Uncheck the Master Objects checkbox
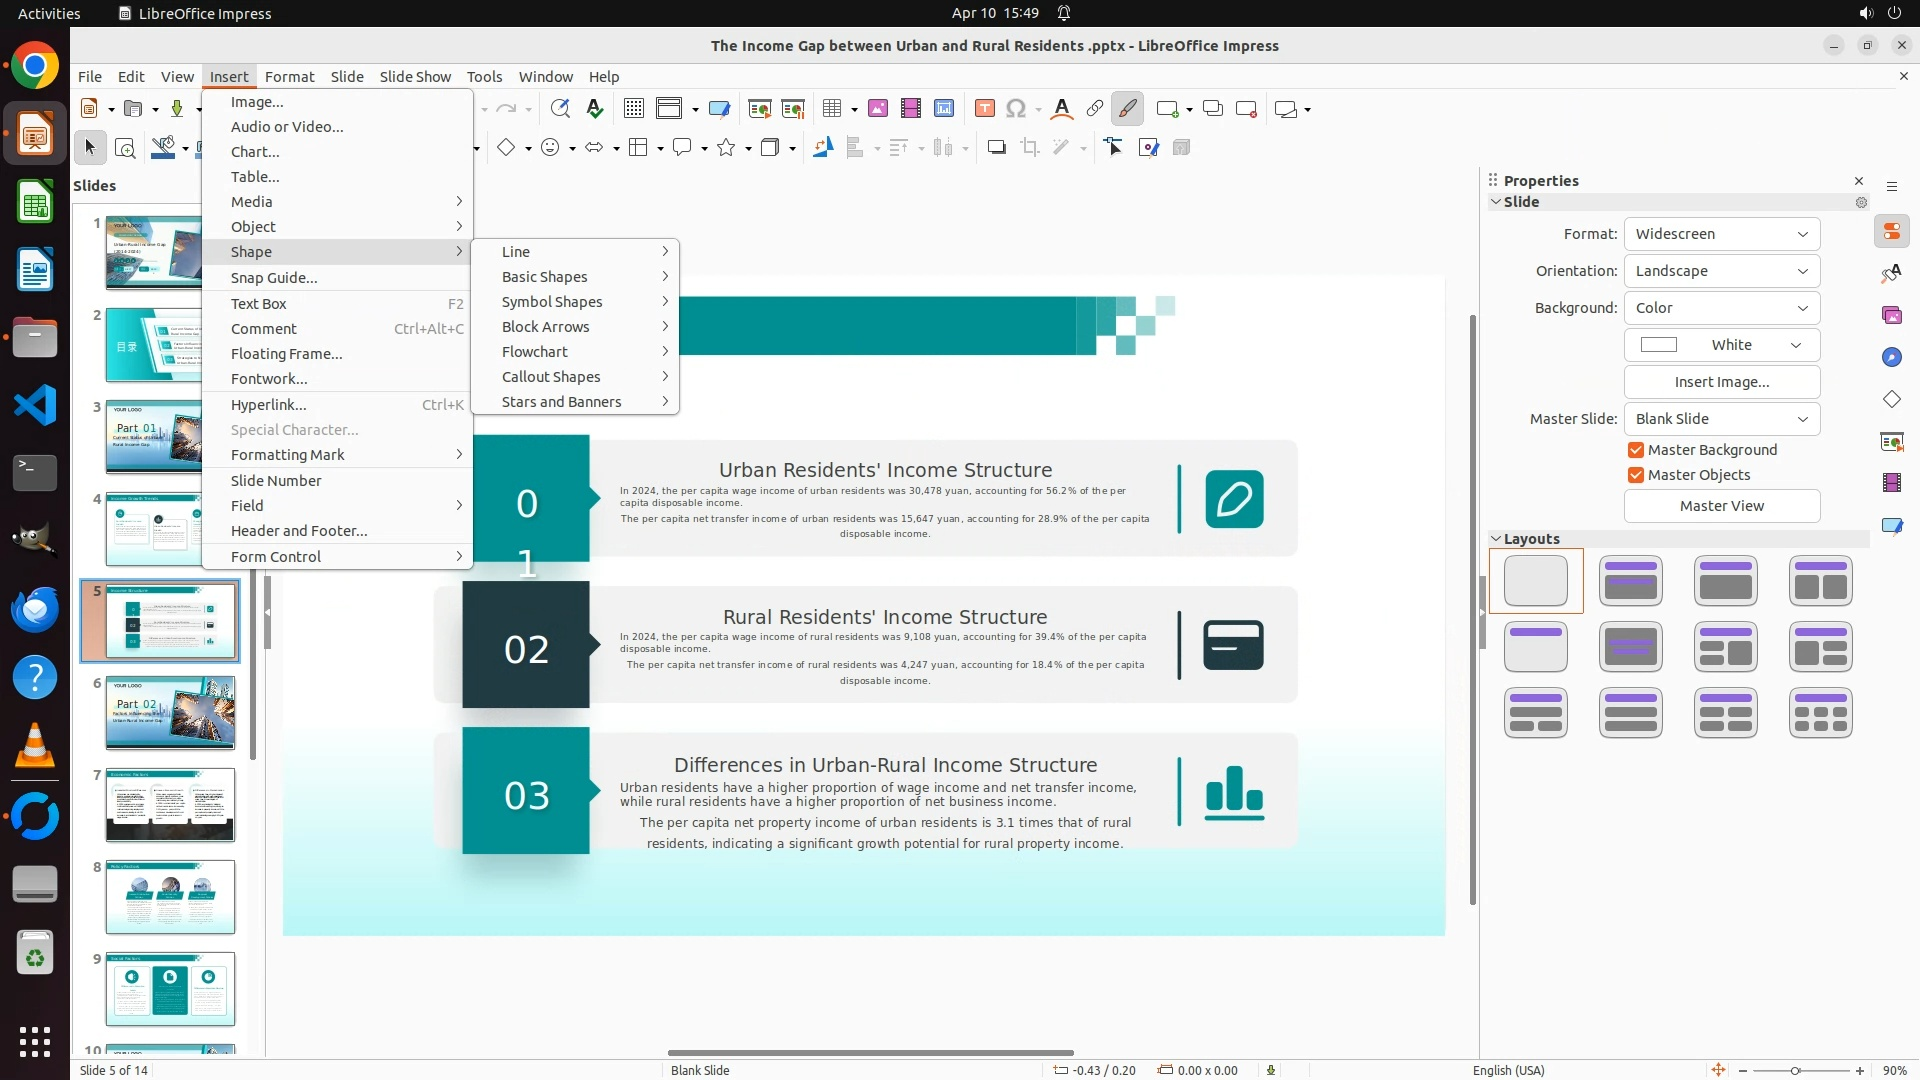This screenshot has width=1920, height=1080. (x=1636, y=475)
